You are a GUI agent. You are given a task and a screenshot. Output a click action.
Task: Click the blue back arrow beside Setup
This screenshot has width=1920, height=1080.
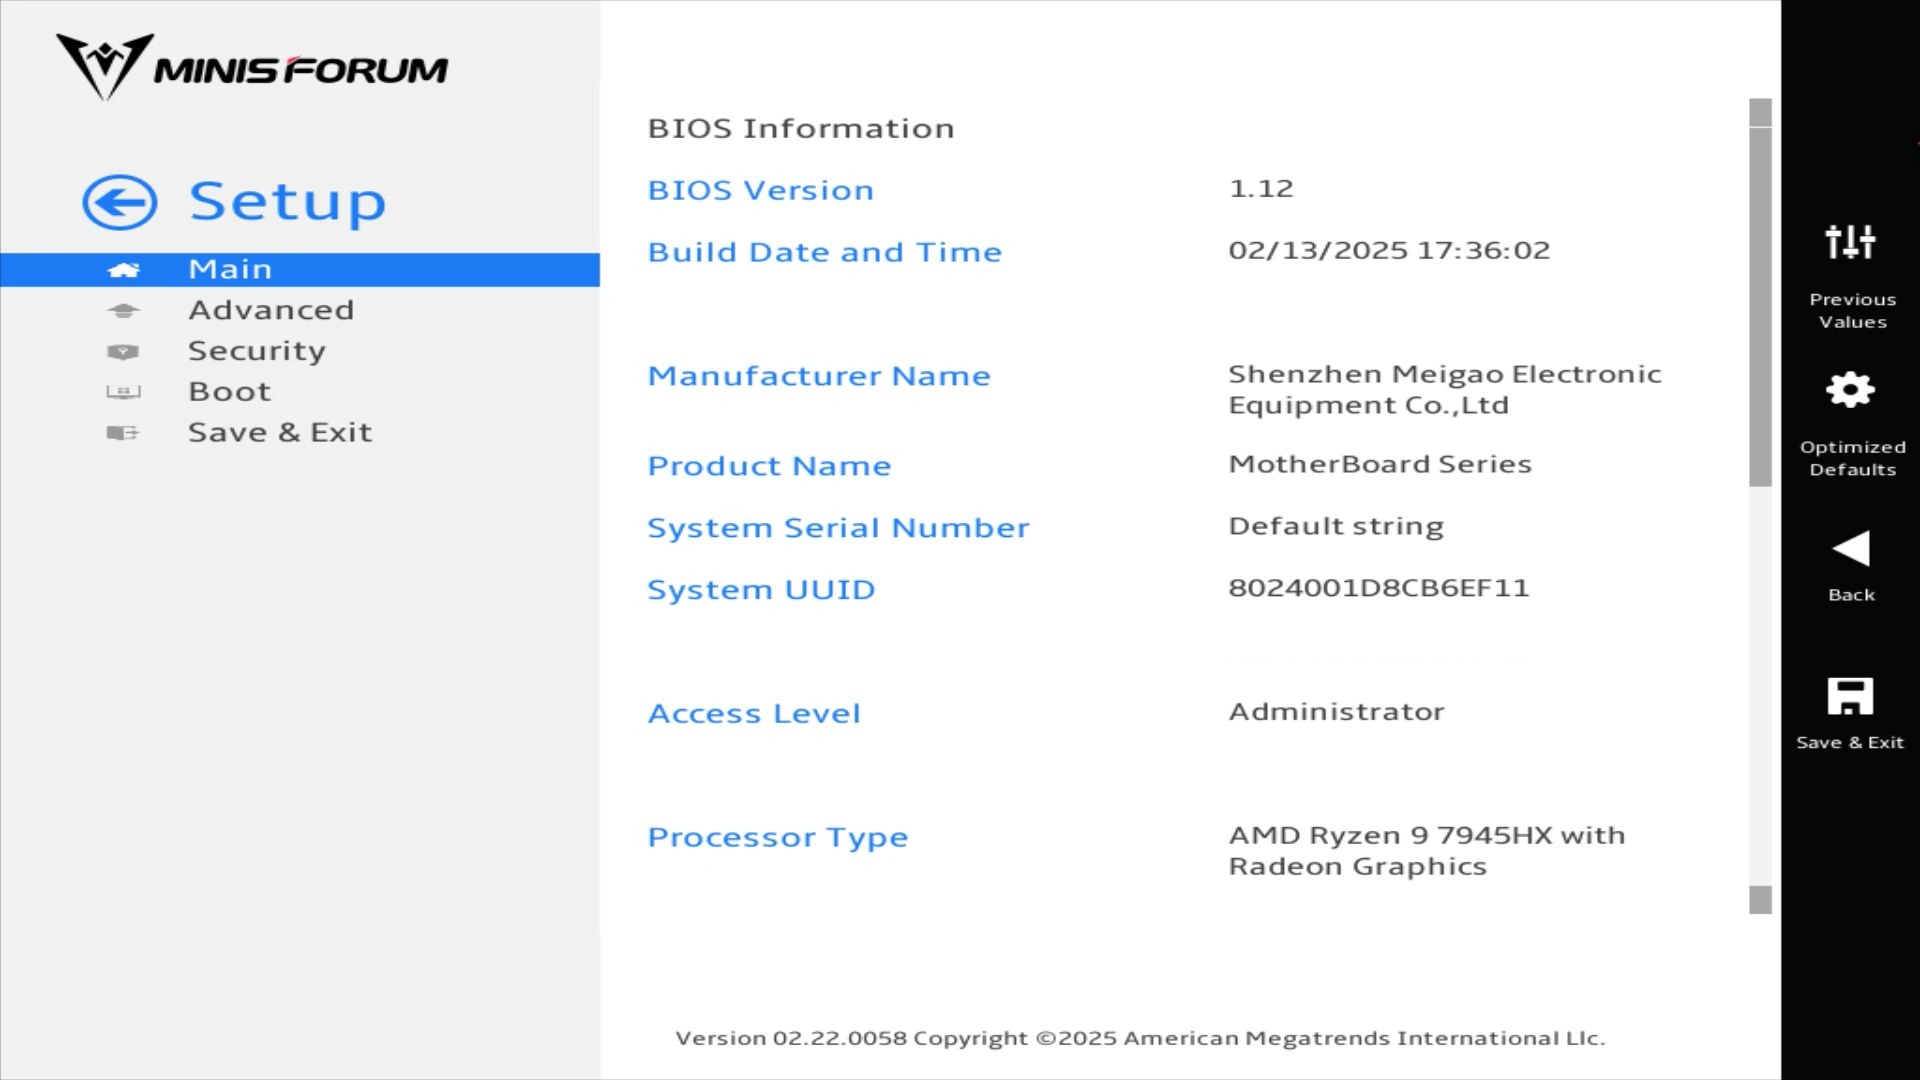click(x=120, y=203)
